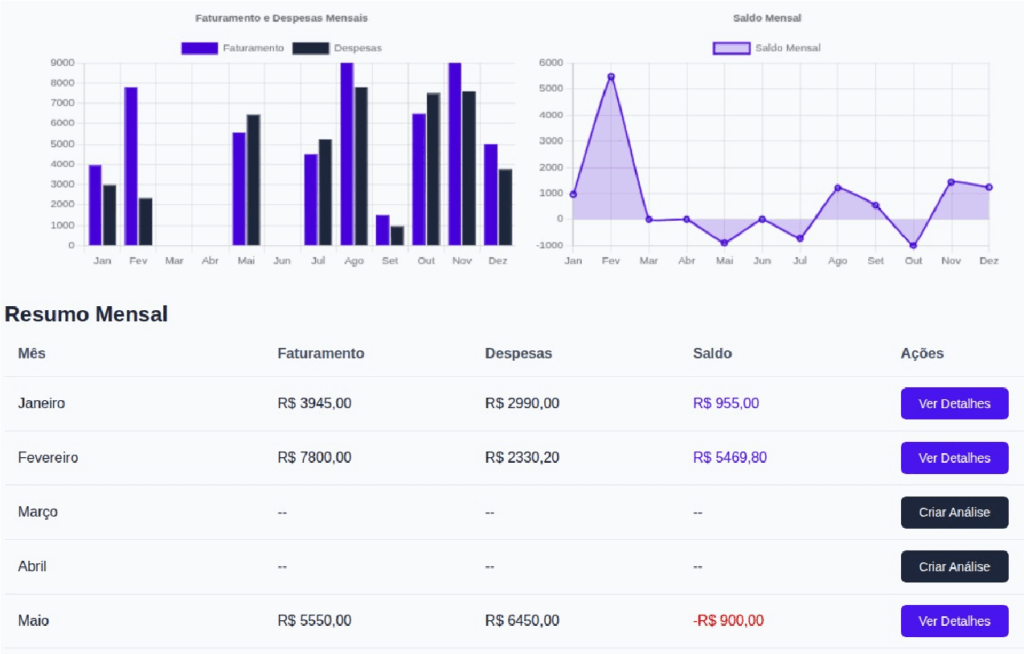
Task: Click the Ago data point on Saldo chart
Action: click(838, 188)
